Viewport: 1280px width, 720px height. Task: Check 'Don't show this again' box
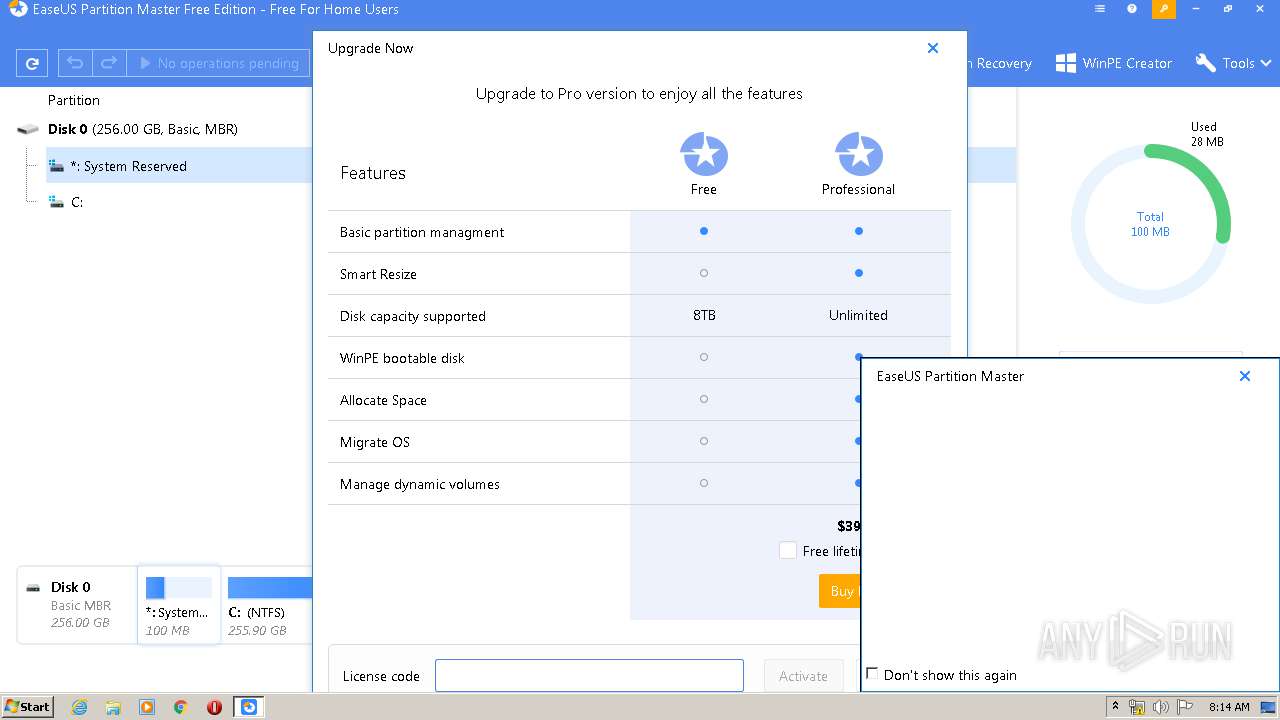[872, 674]
